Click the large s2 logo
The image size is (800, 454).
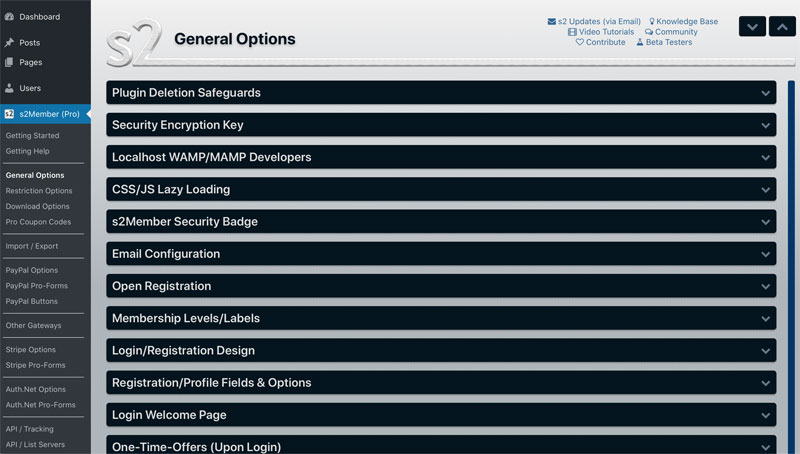pos(134,43)
